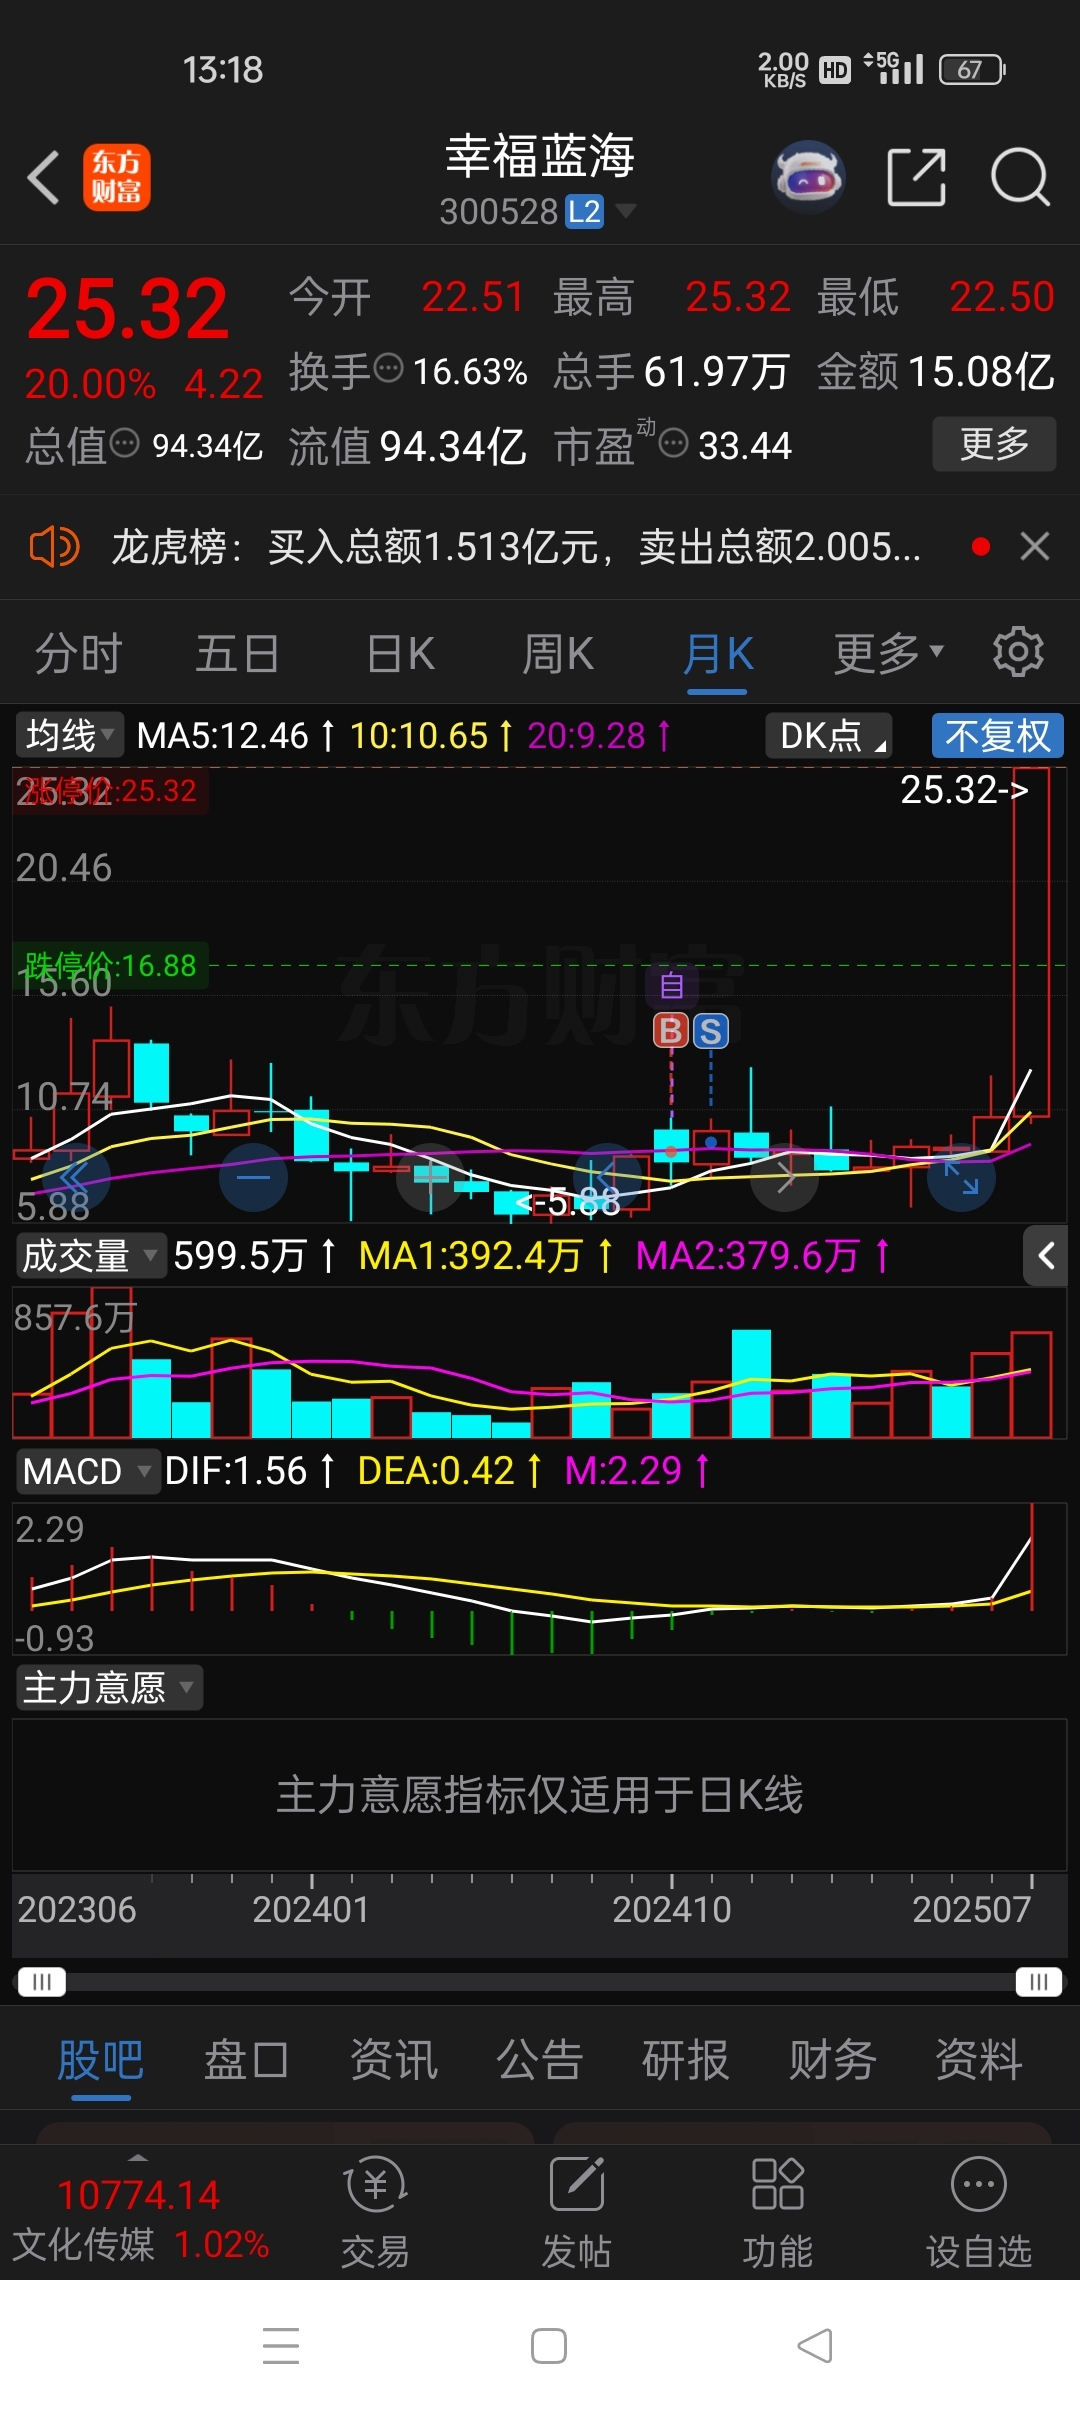Viewport: 1080px width, 2412px height.
Task: Open 成交量 indicator dropdown
Action: tap(90, 1255)
